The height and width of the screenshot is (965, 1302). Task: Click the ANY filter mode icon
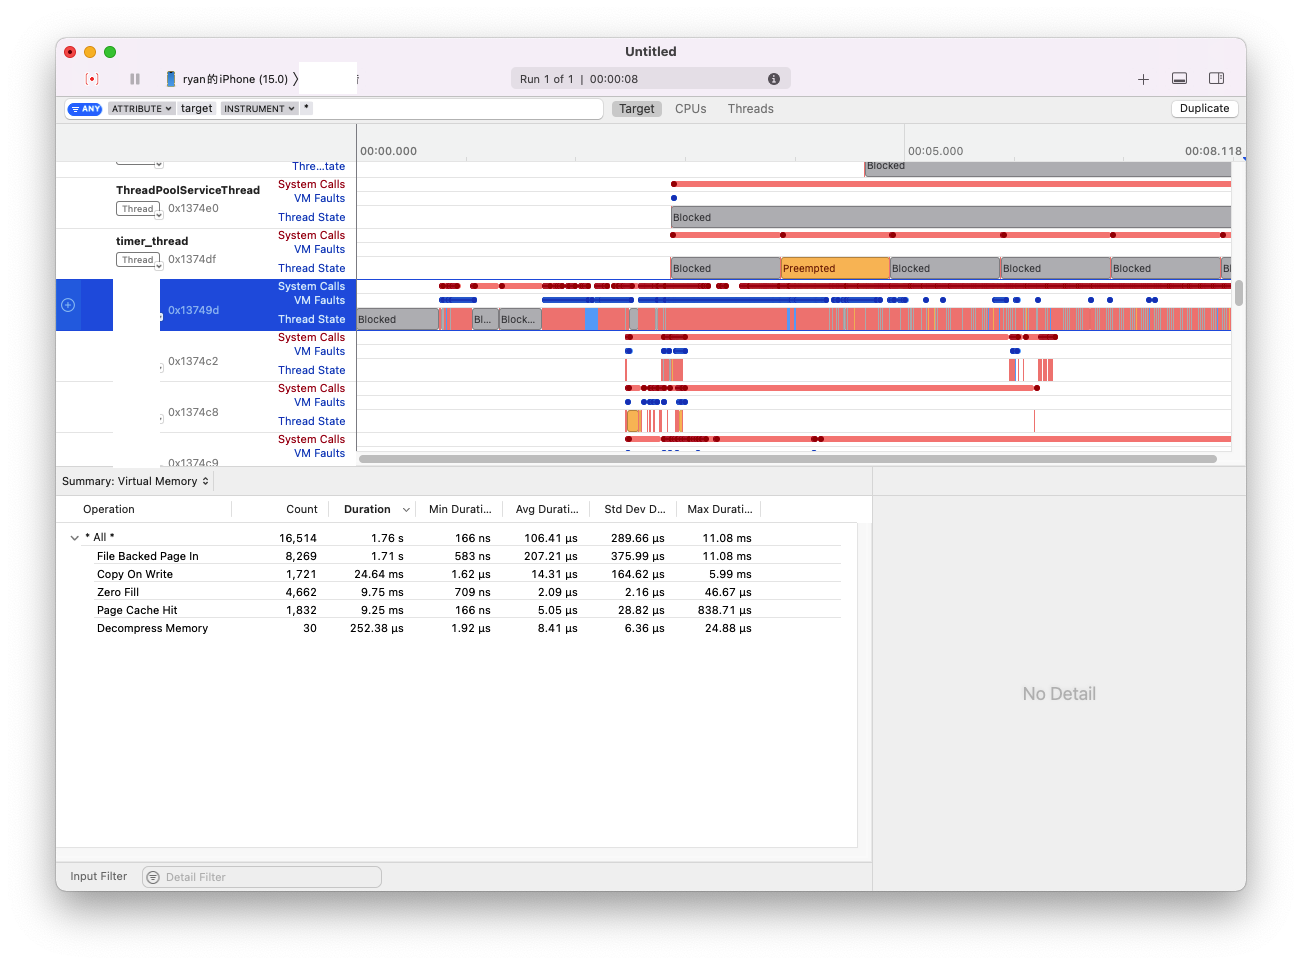(x=85, y=109)
